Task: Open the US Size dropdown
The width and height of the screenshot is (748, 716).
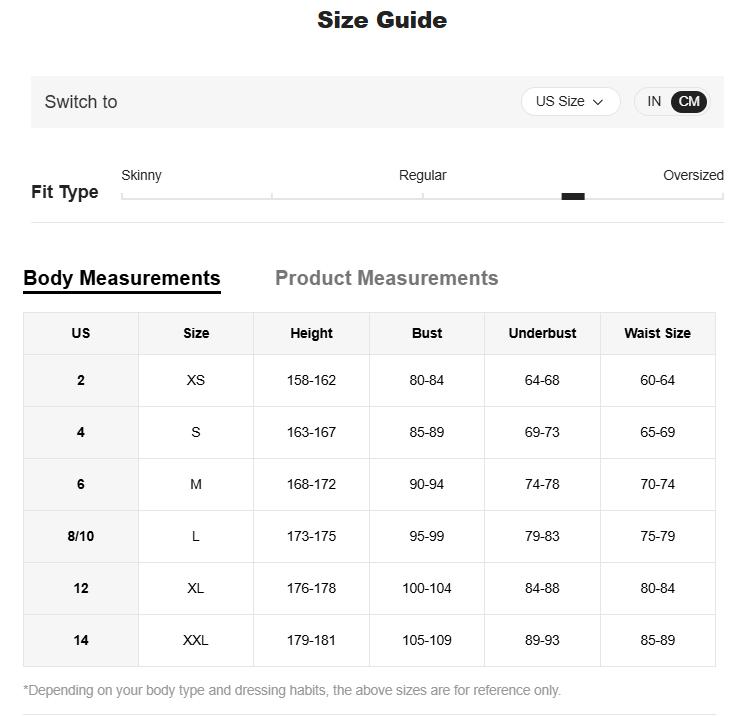Action: 570,101
